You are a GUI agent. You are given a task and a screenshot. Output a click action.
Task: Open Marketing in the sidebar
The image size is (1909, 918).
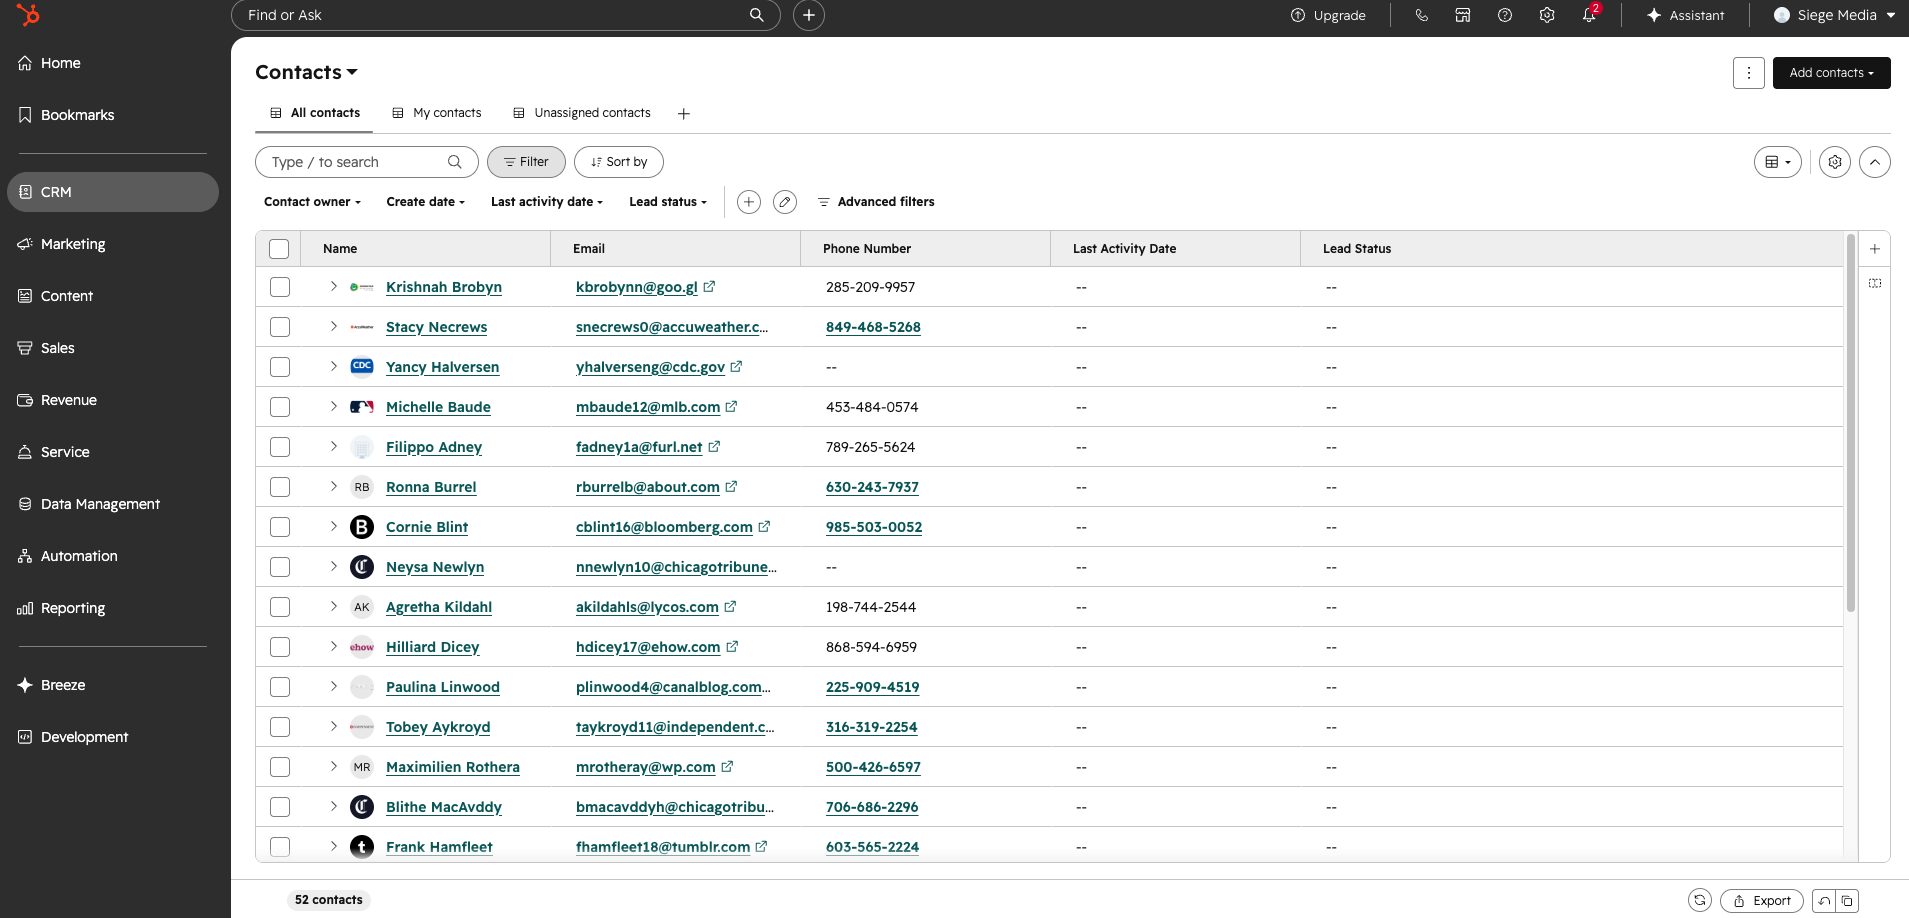tap(113, 244)
